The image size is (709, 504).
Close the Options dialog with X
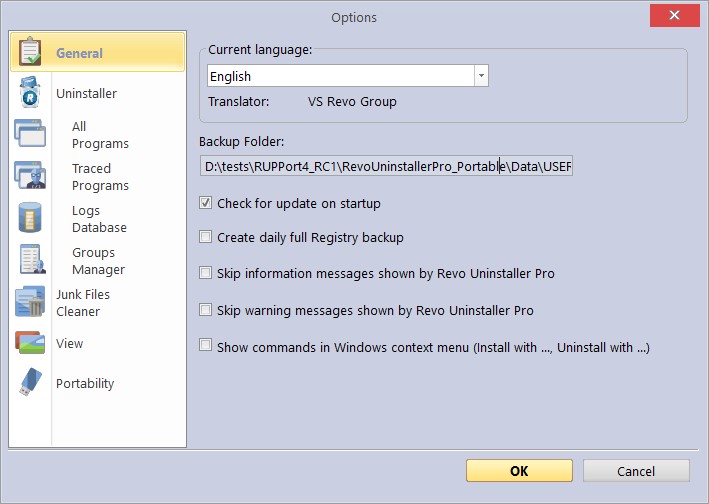click(675, 15)
